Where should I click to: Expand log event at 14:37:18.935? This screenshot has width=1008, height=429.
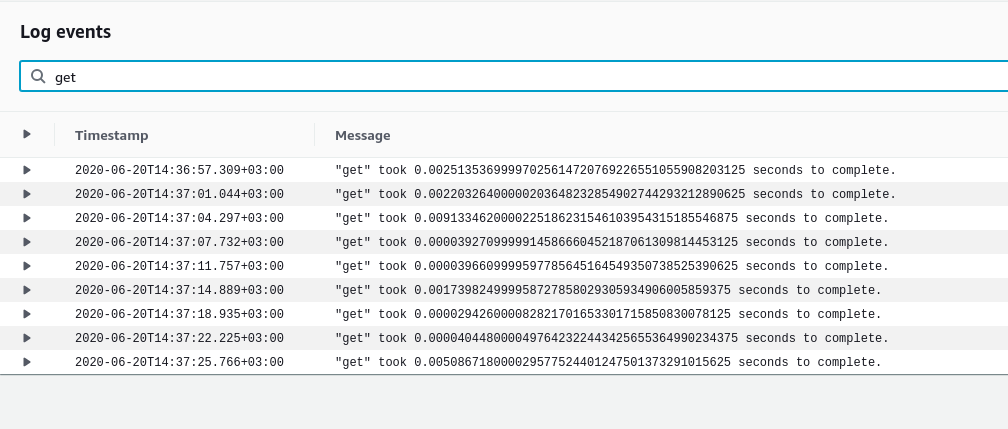(x=27, y=314)
